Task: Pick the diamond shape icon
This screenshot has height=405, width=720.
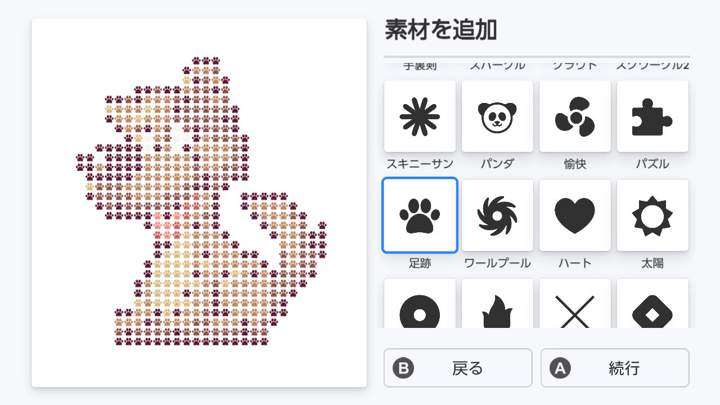Action: [652, 304]
